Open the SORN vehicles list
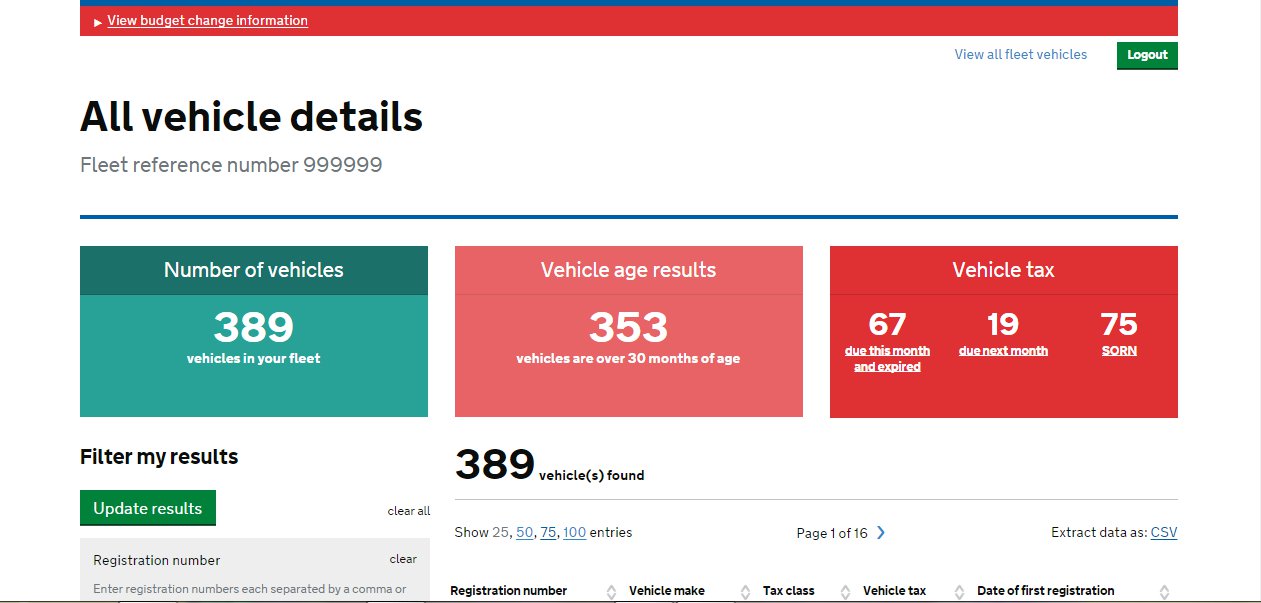Viewport: 1261px width, 603px height. click(x=1119, y=350)
